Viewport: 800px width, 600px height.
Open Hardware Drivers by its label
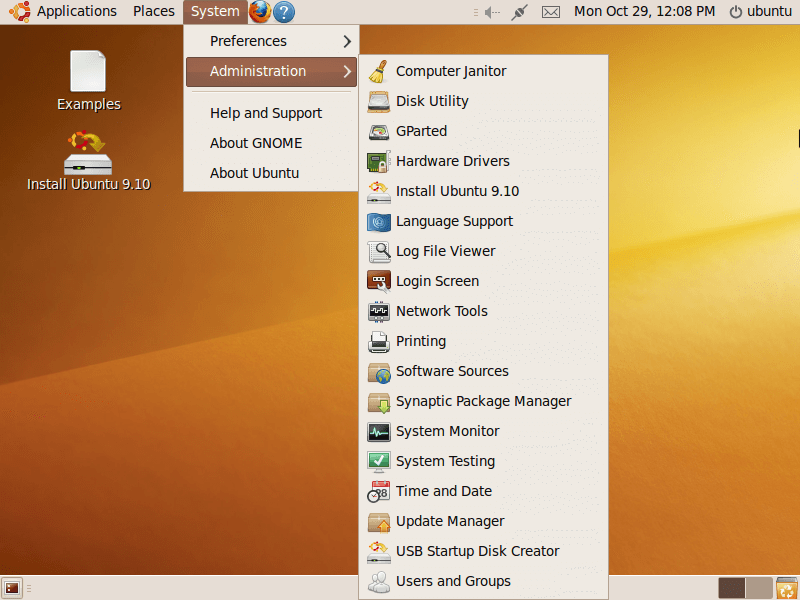pos(453,161)
